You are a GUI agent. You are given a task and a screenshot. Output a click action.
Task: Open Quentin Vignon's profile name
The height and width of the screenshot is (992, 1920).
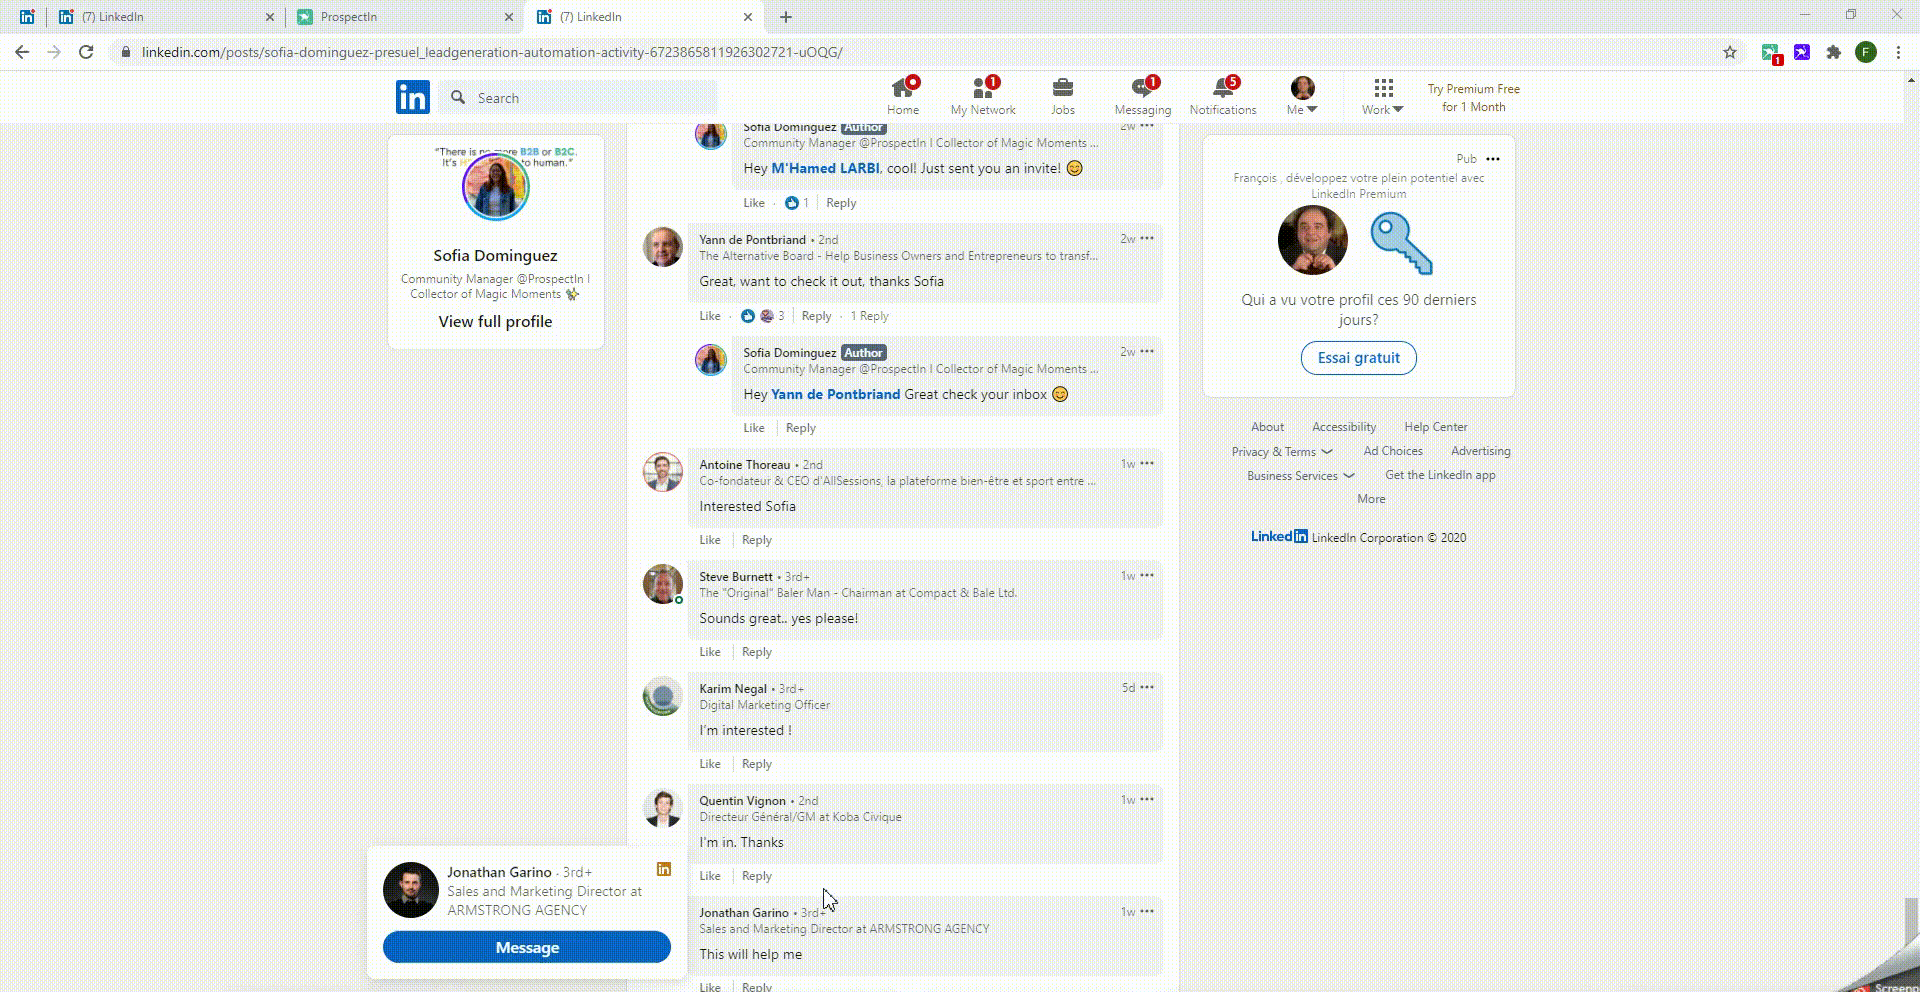click(x=742, y=801)
